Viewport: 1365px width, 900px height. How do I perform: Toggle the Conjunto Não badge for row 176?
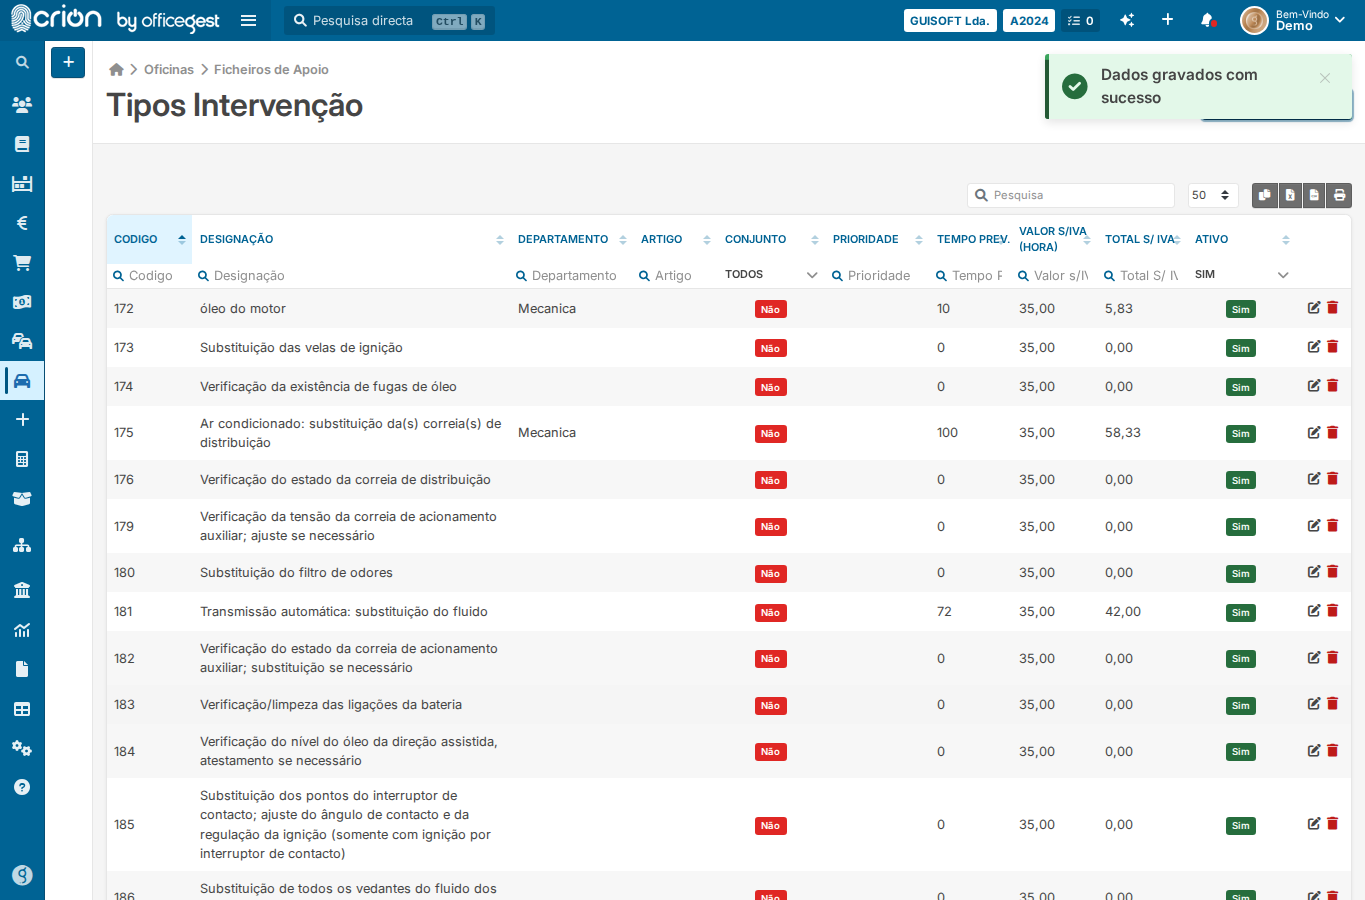point(770,480)
